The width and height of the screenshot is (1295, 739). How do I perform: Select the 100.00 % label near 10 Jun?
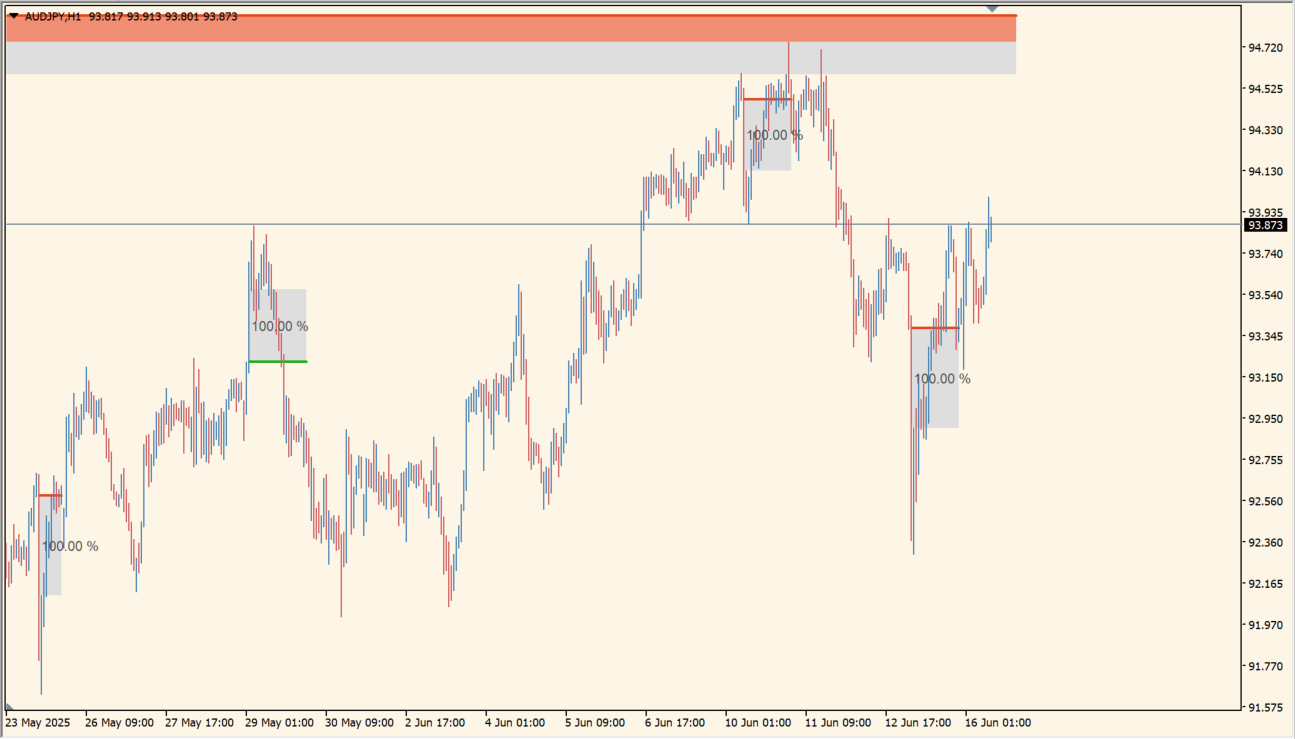pos(775,135)
